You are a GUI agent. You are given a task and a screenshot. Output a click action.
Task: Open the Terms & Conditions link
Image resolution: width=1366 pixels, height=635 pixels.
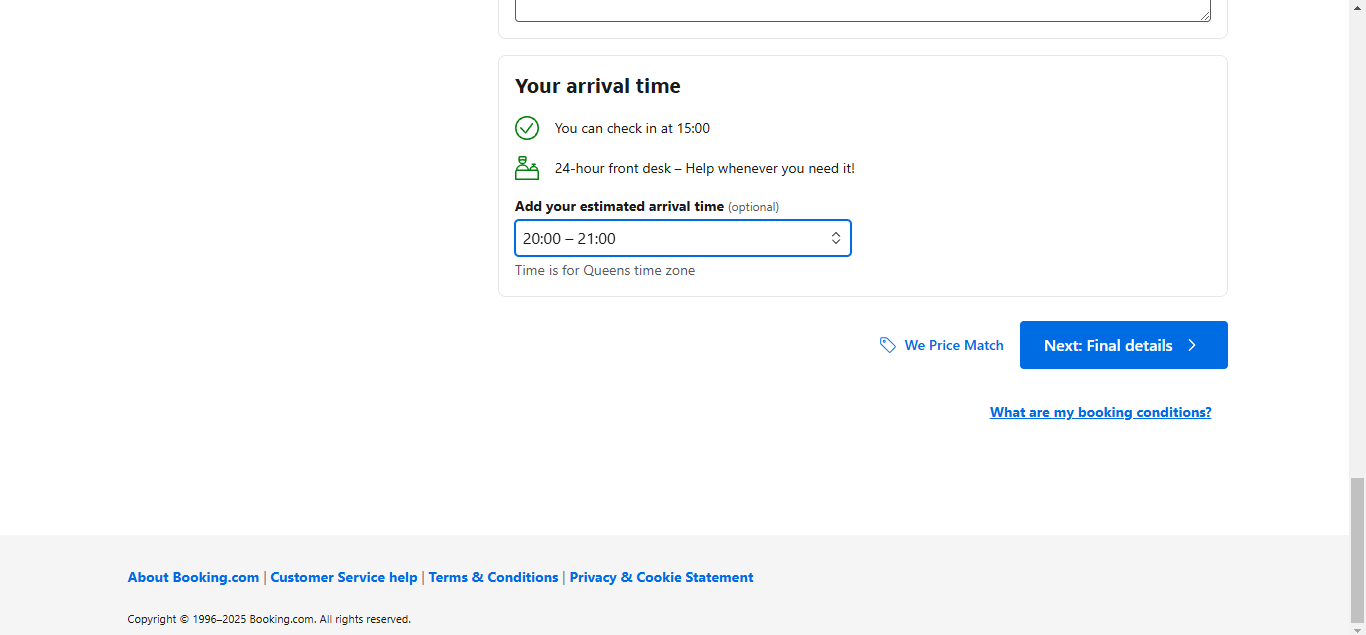(493, 577)
